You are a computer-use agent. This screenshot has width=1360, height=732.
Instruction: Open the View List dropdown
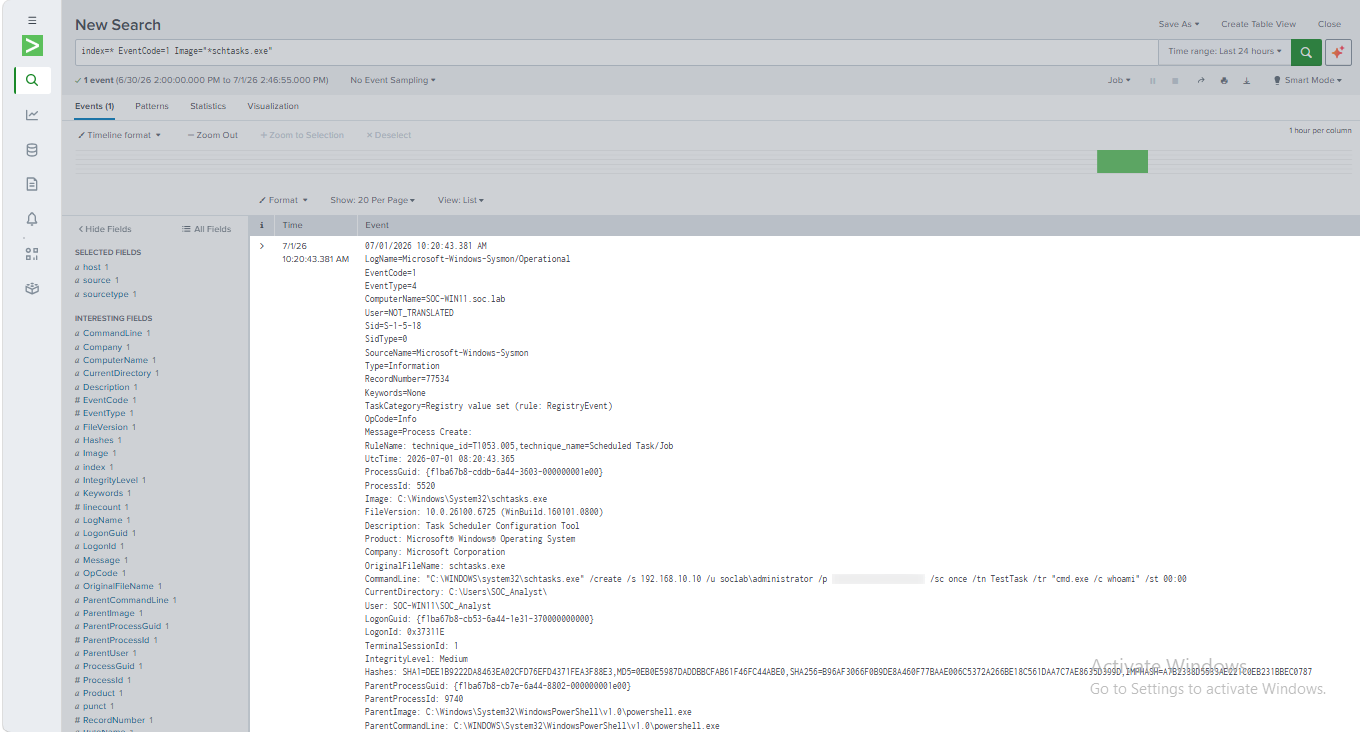click(x=460, y=200)
